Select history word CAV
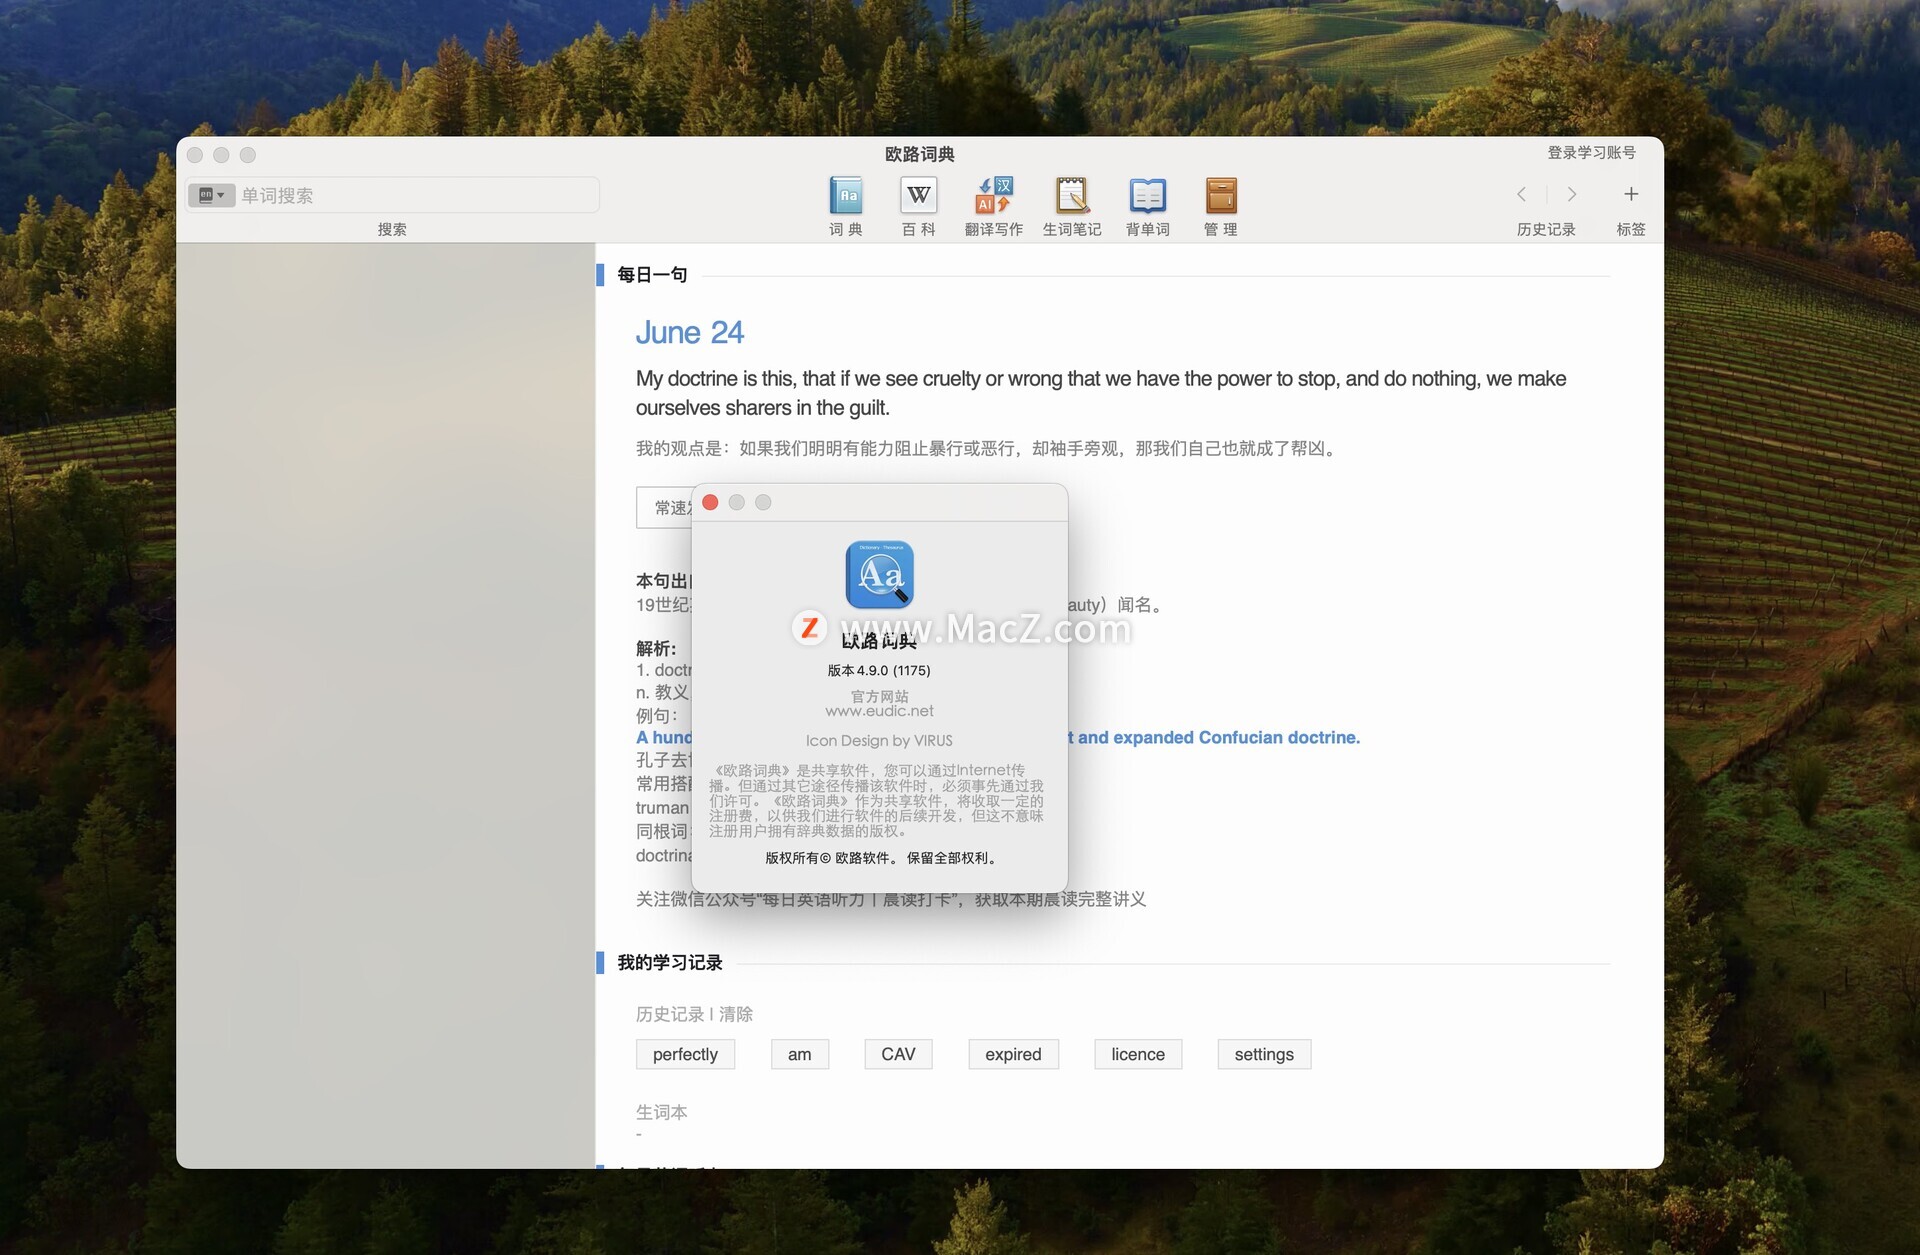This screenshot has height=1255, width=1920. pos(898,1054)
